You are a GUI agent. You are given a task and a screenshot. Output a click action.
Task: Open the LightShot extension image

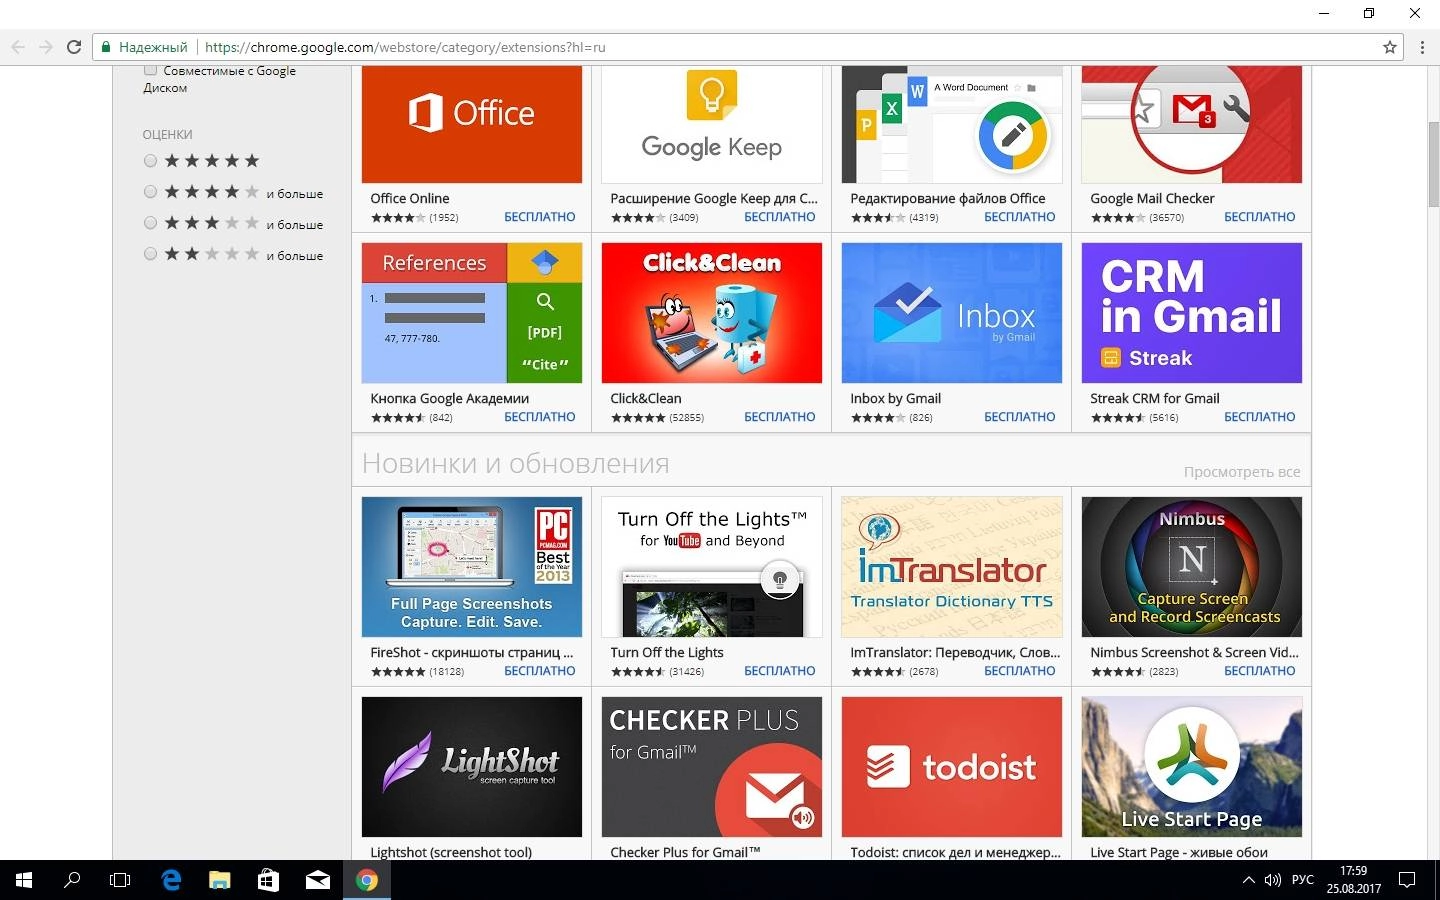[x=472, y=767]
